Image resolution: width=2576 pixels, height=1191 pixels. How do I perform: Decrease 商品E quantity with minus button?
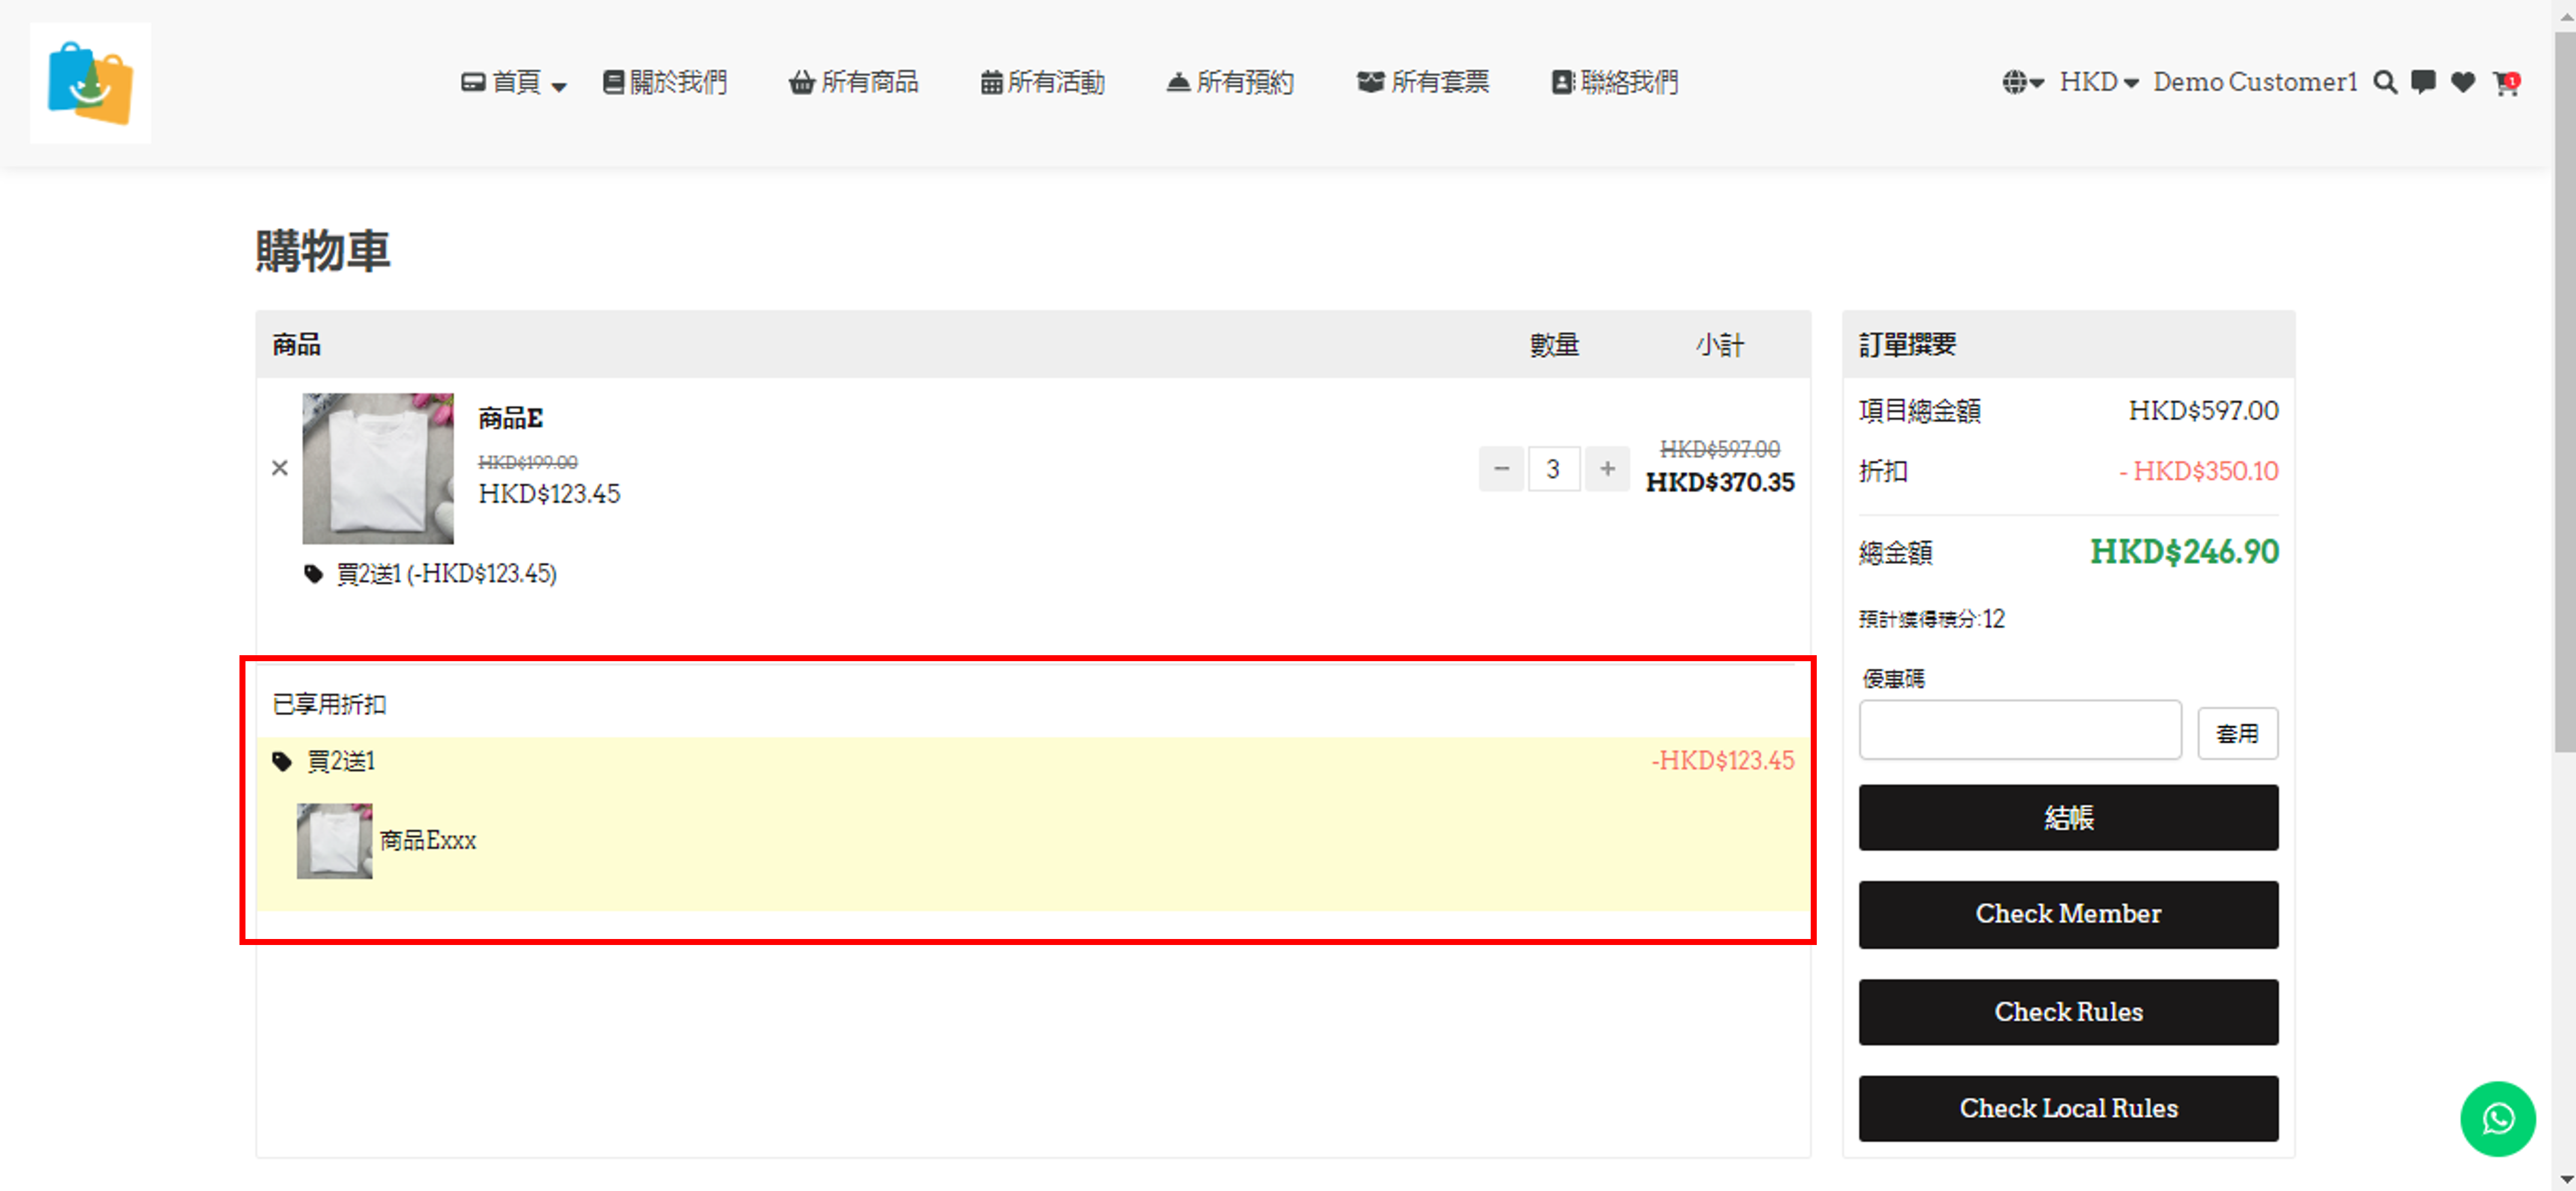1501,469
